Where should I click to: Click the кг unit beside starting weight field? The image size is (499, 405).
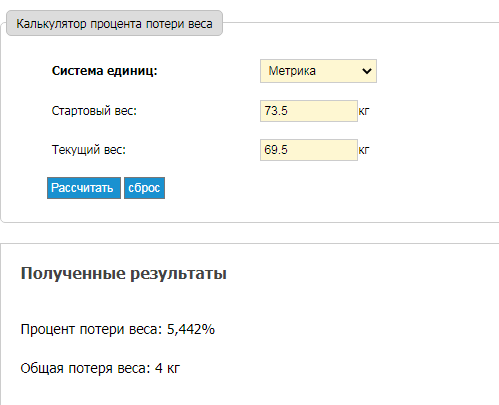[364, 111]
